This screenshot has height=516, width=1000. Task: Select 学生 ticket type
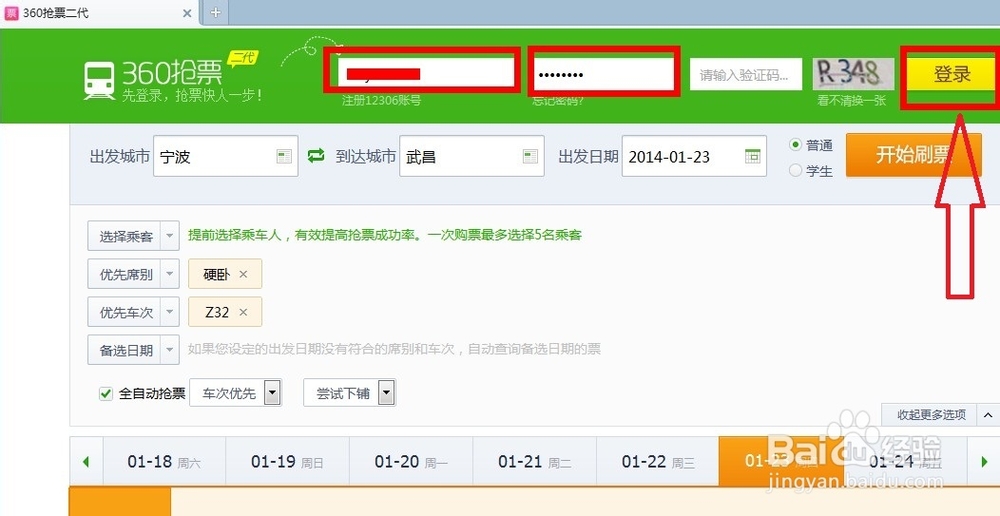pyautogui.click(x=795, y=170)
